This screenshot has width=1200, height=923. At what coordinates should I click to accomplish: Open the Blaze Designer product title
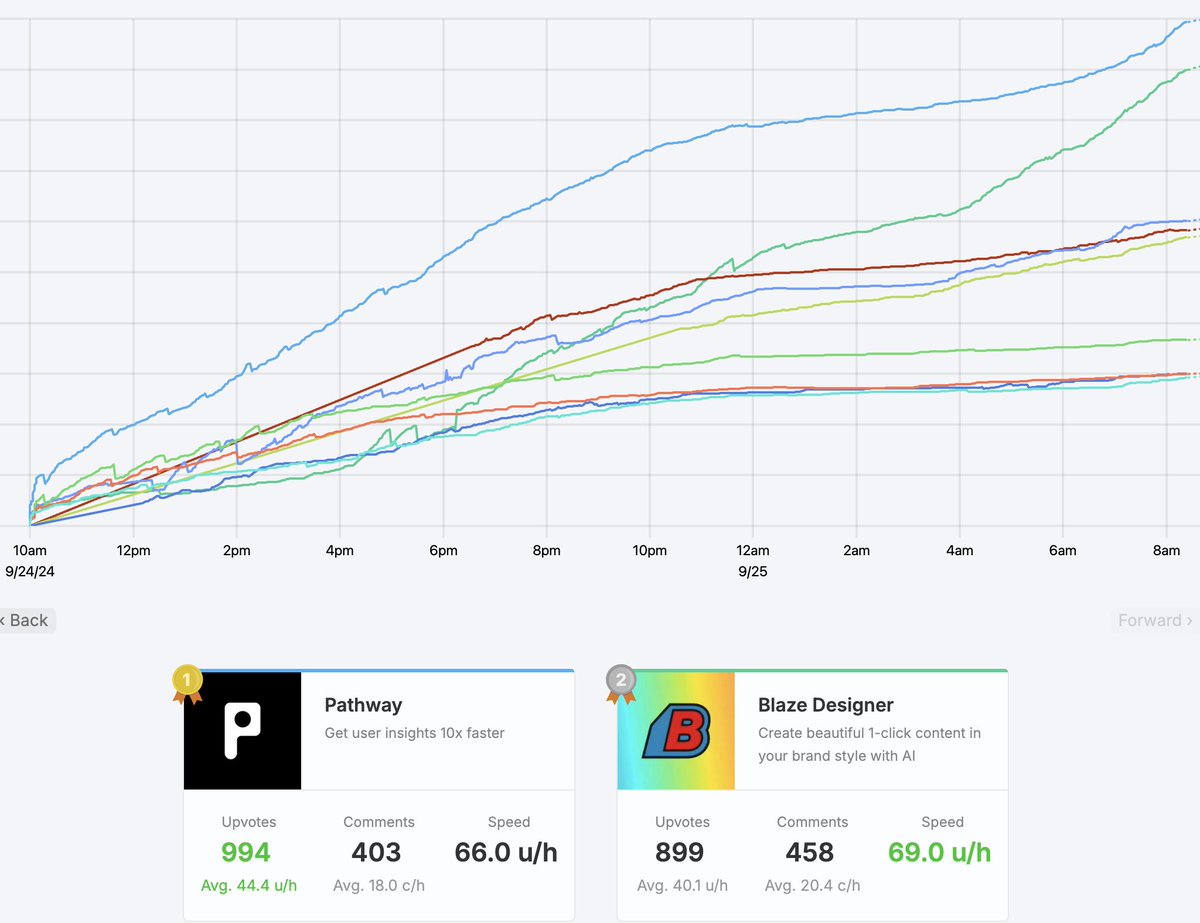826,705
